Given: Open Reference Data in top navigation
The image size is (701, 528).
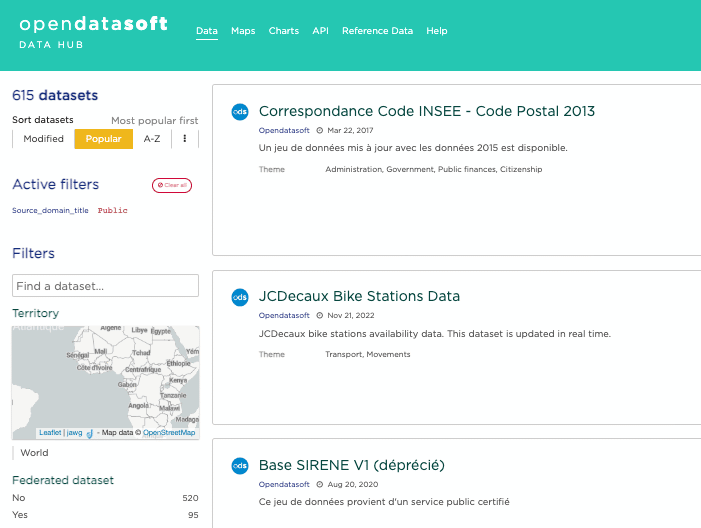Looking at the screenshot, I should coord(377,31).
